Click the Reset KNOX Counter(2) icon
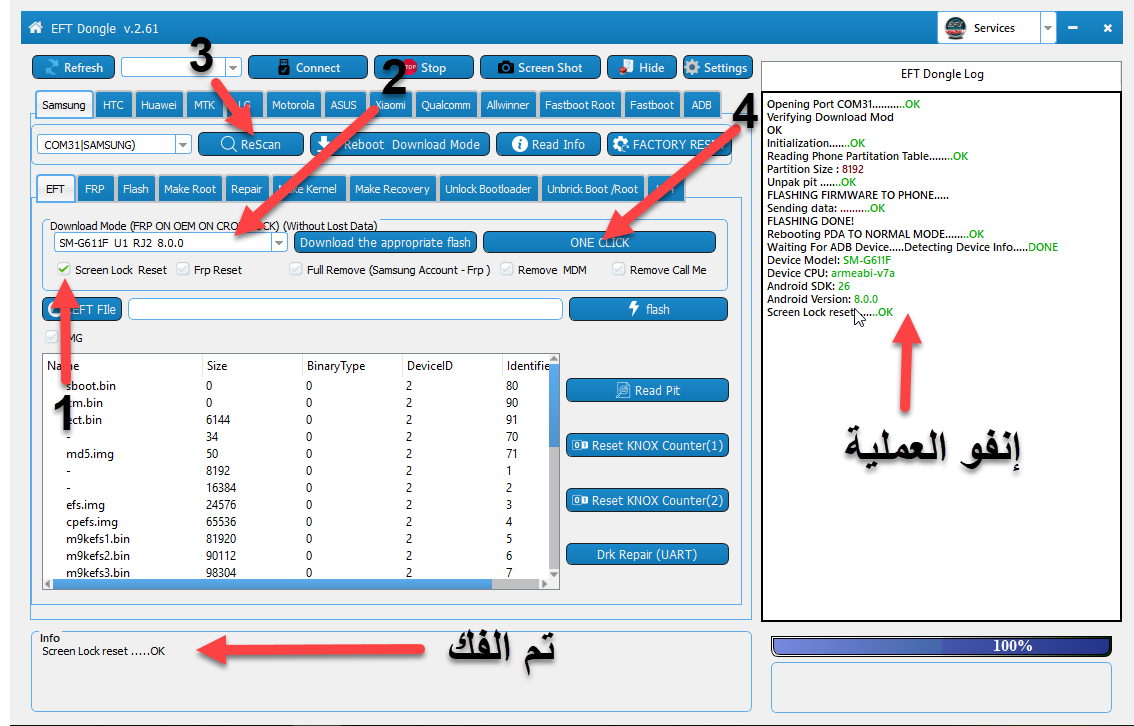Image resolution: width=1134 pixels, height=726 pixels. click(x=580, y=500)
